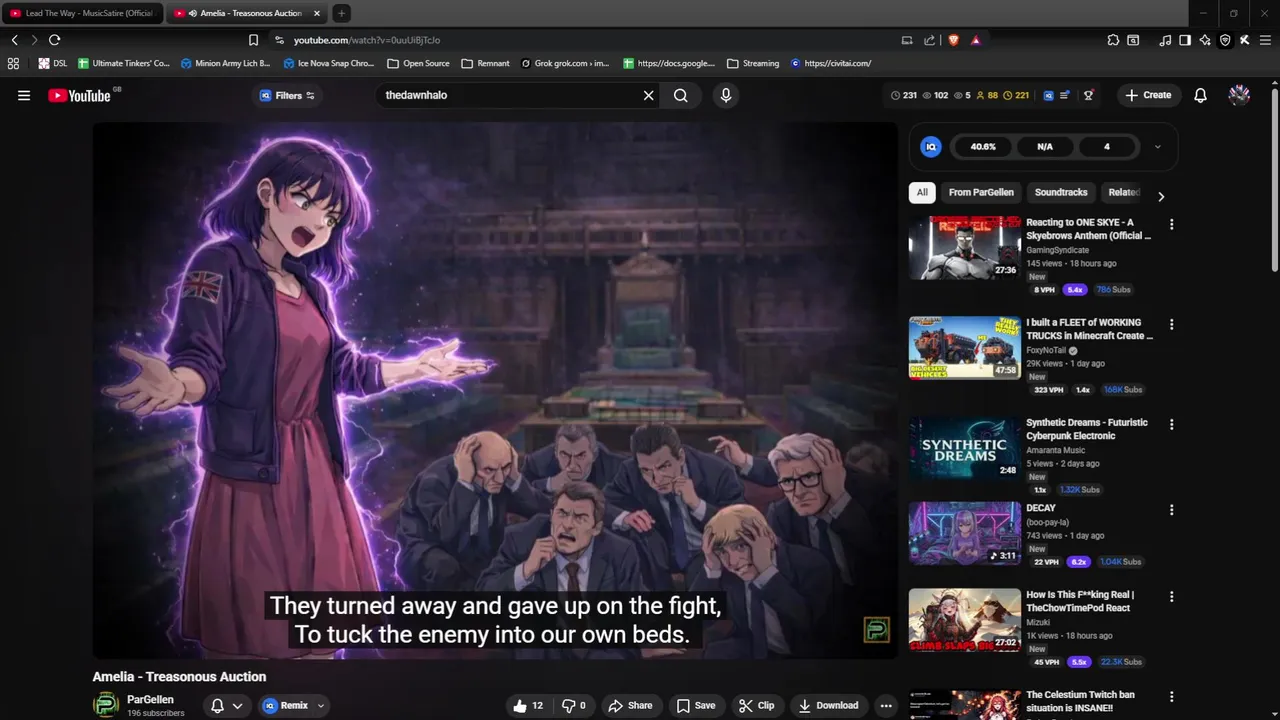Expand the Remix dropdown arrow
This screenshot has width=1280, height=720.
tap(320, 705)
